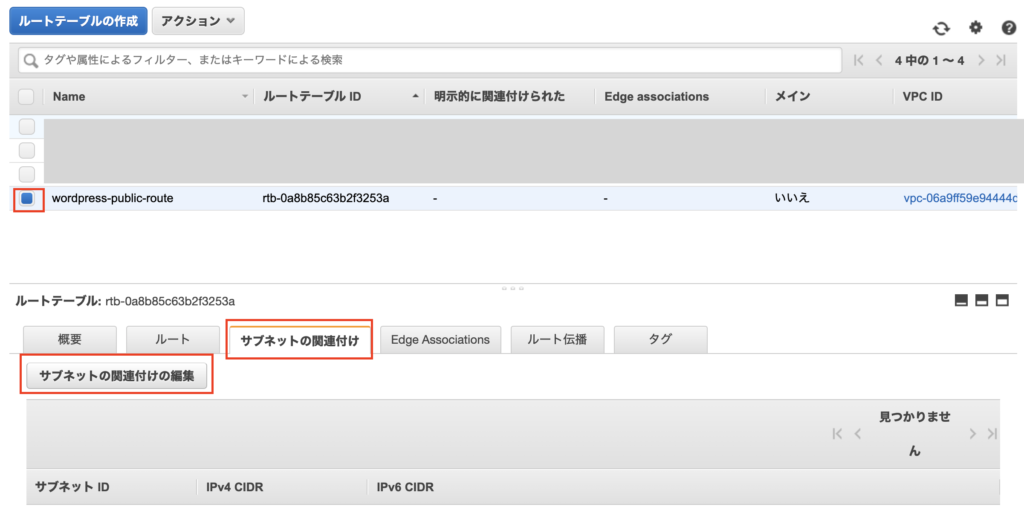Open the Name column filter arrow
Image resolution: width=1024 pixels, height=516 pixels.
[x=246, y=97]
